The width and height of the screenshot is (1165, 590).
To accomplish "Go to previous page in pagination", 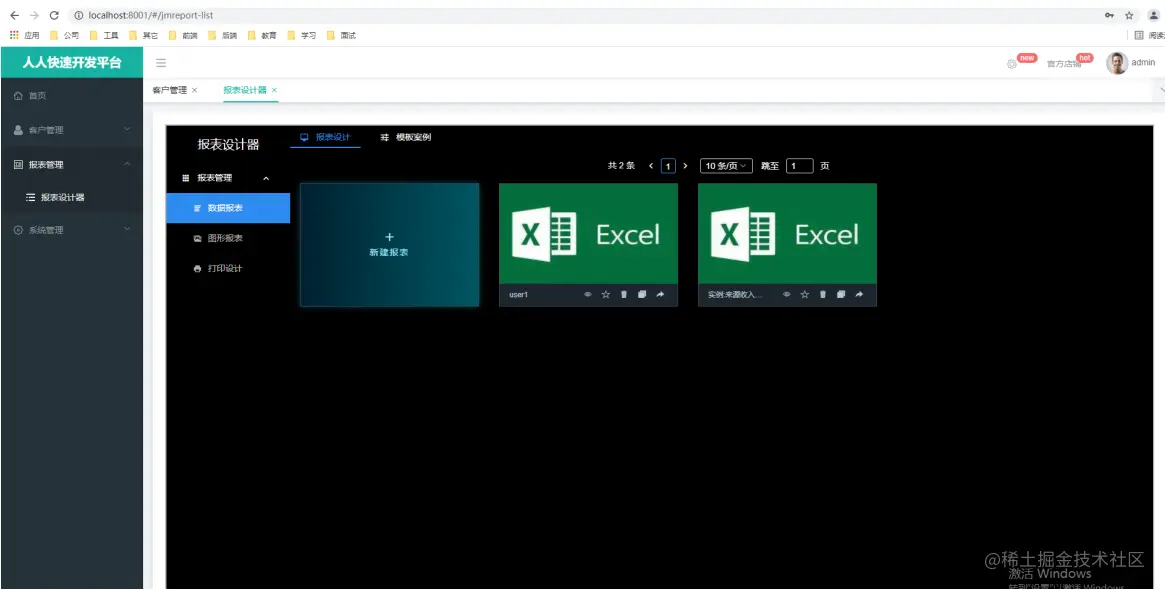I will coord(651,166).
